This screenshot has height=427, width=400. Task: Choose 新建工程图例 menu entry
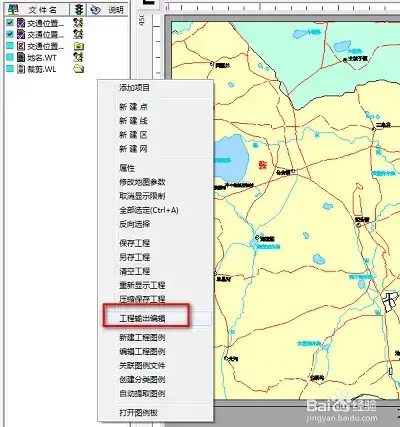coord(142,338)
